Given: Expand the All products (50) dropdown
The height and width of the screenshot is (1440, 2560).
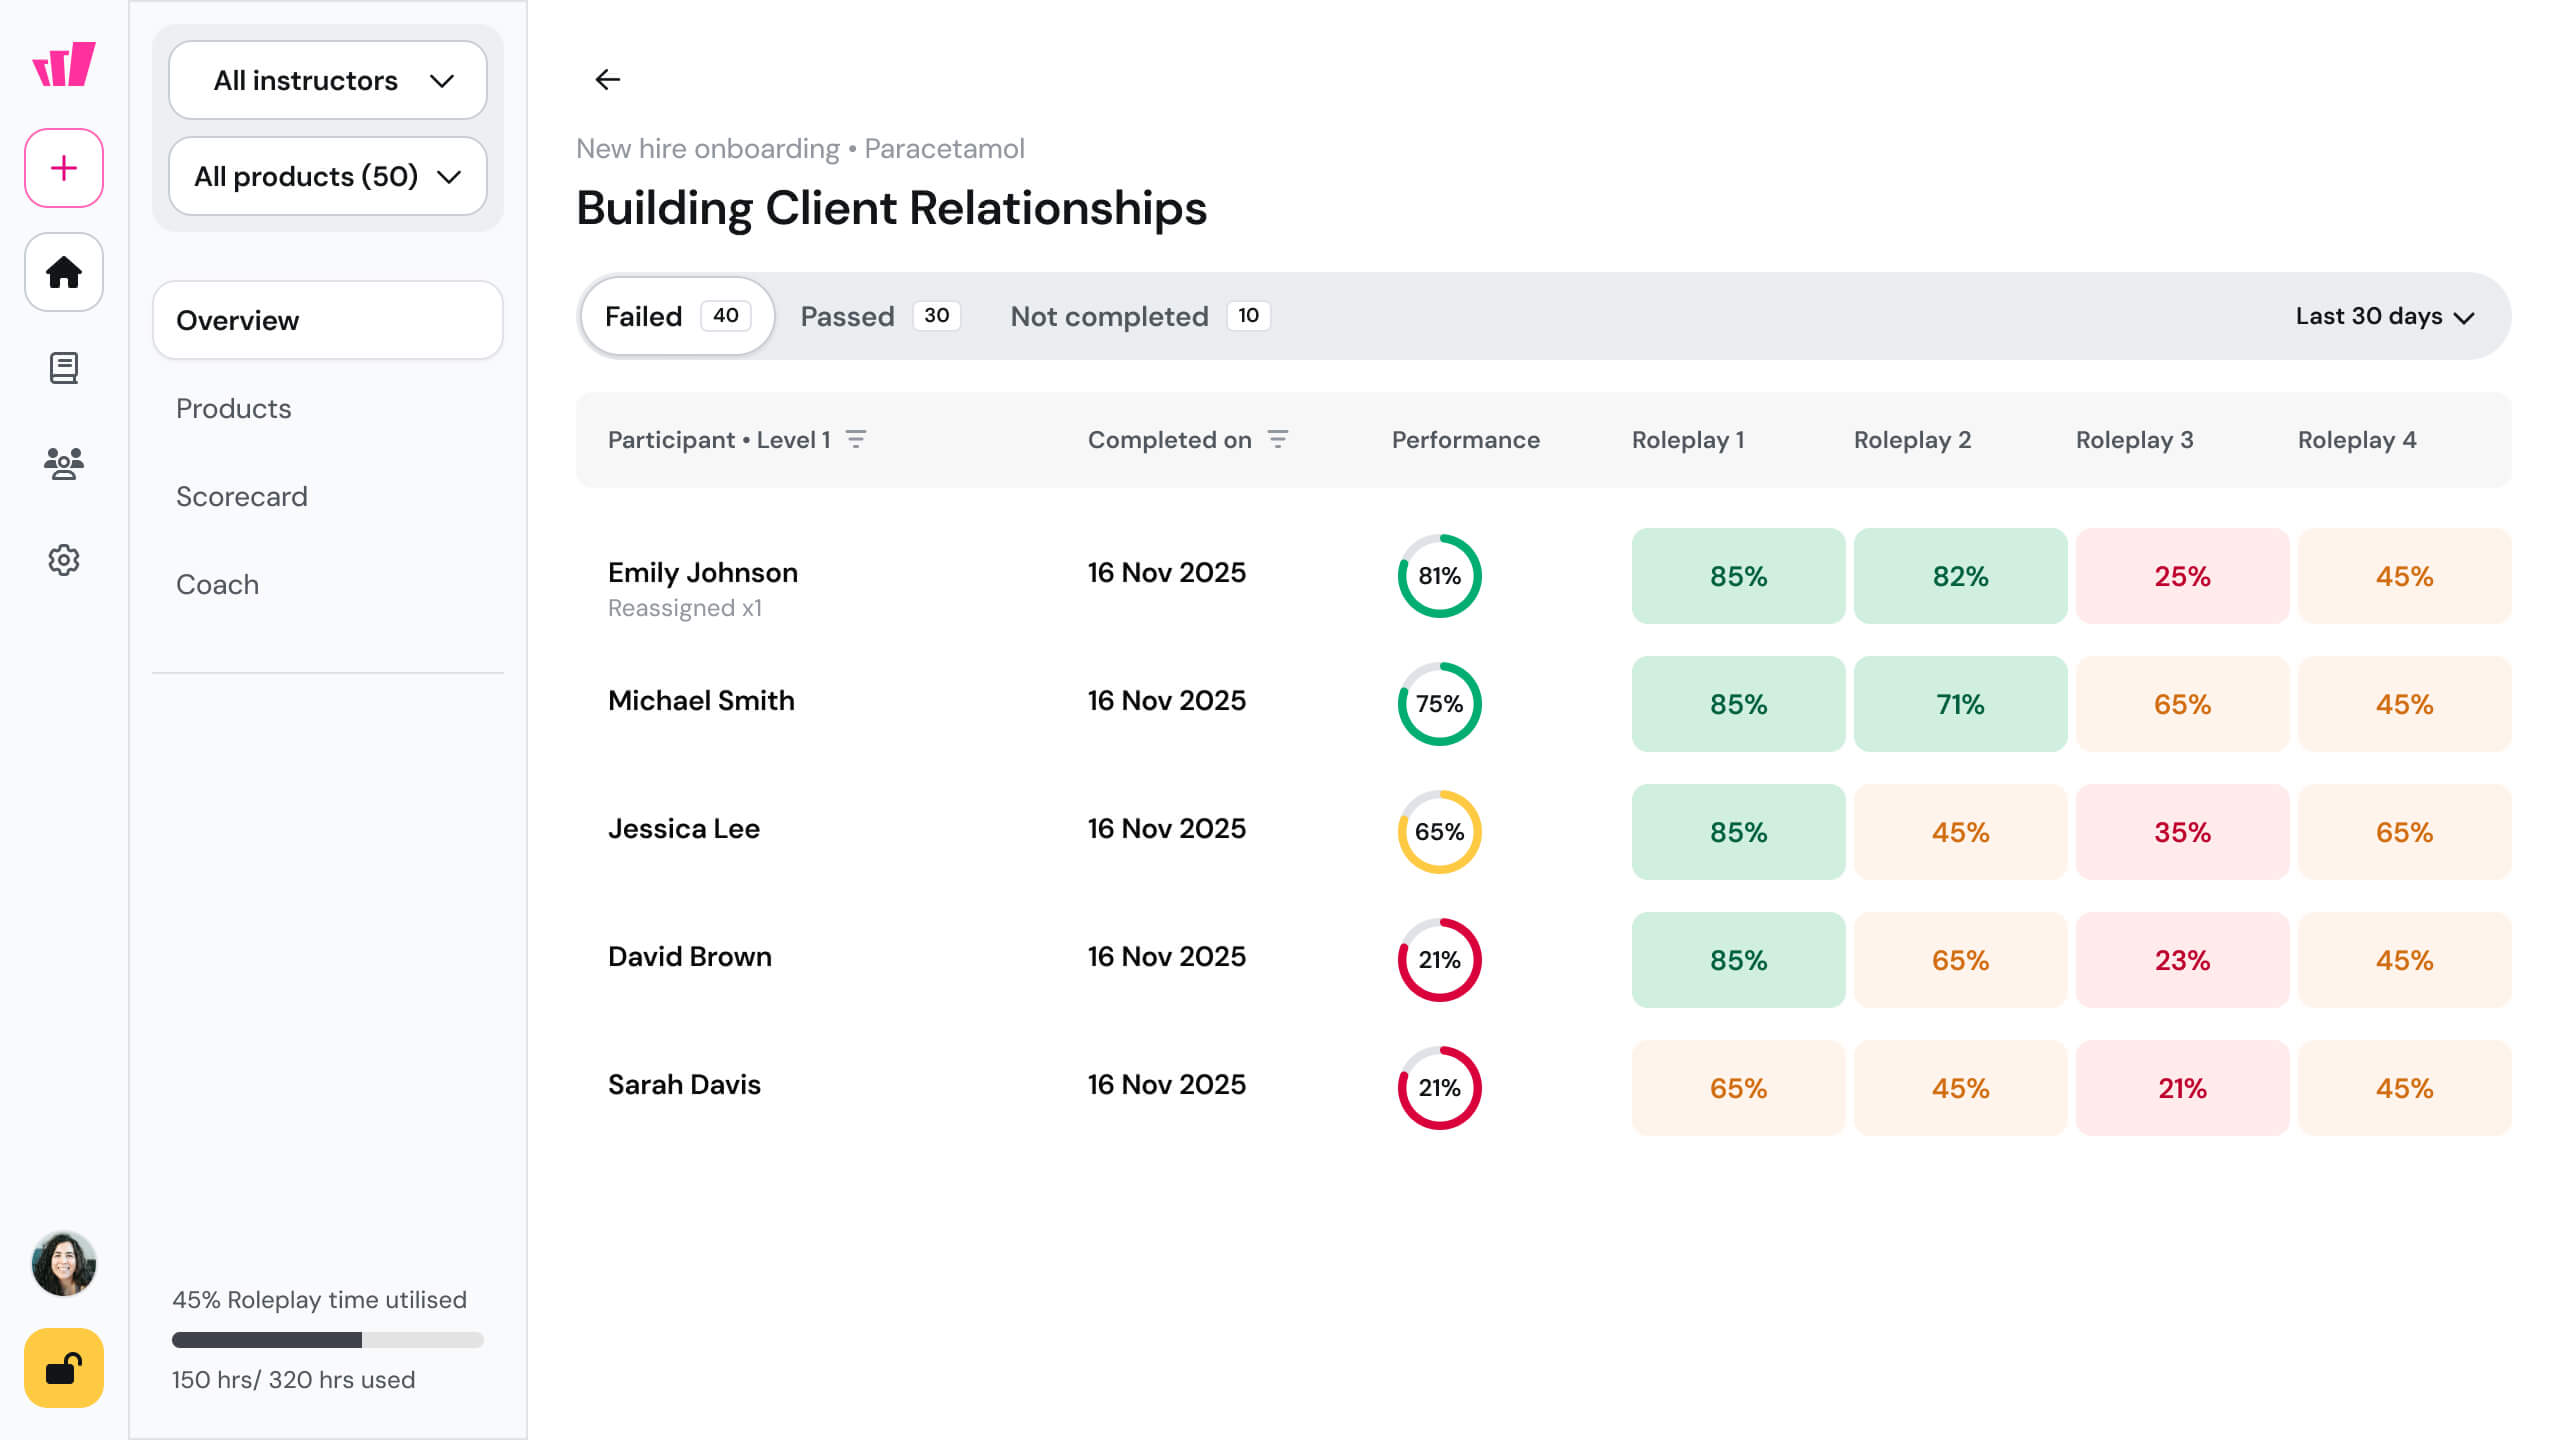Looking at the screenshot, I should tap(328, 176).
